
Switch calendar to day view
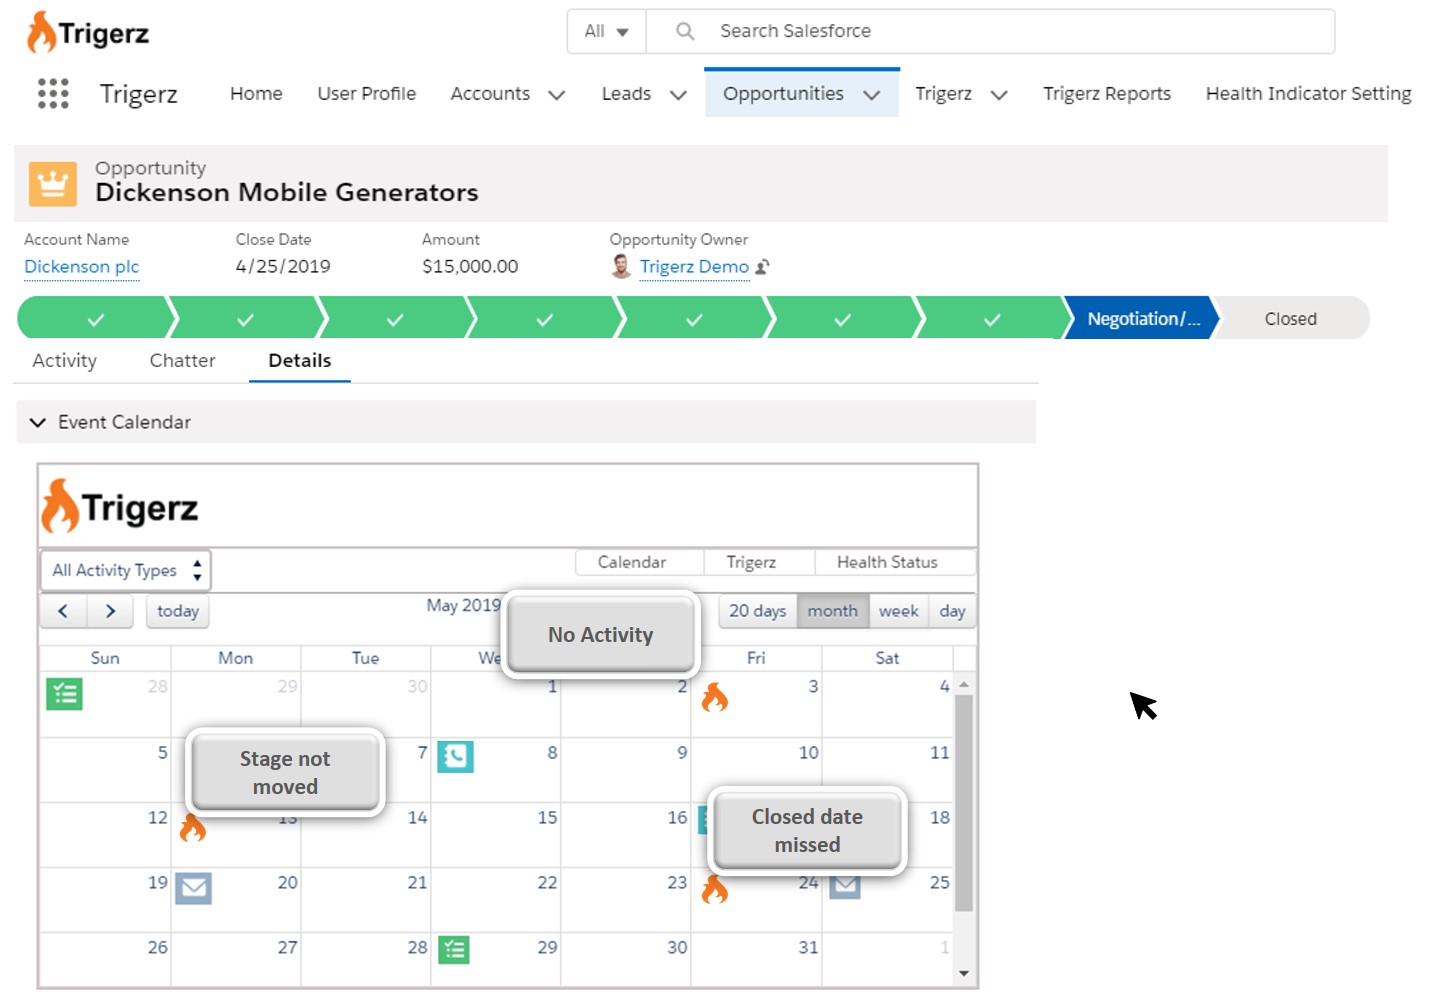click(x=953, y=611)
